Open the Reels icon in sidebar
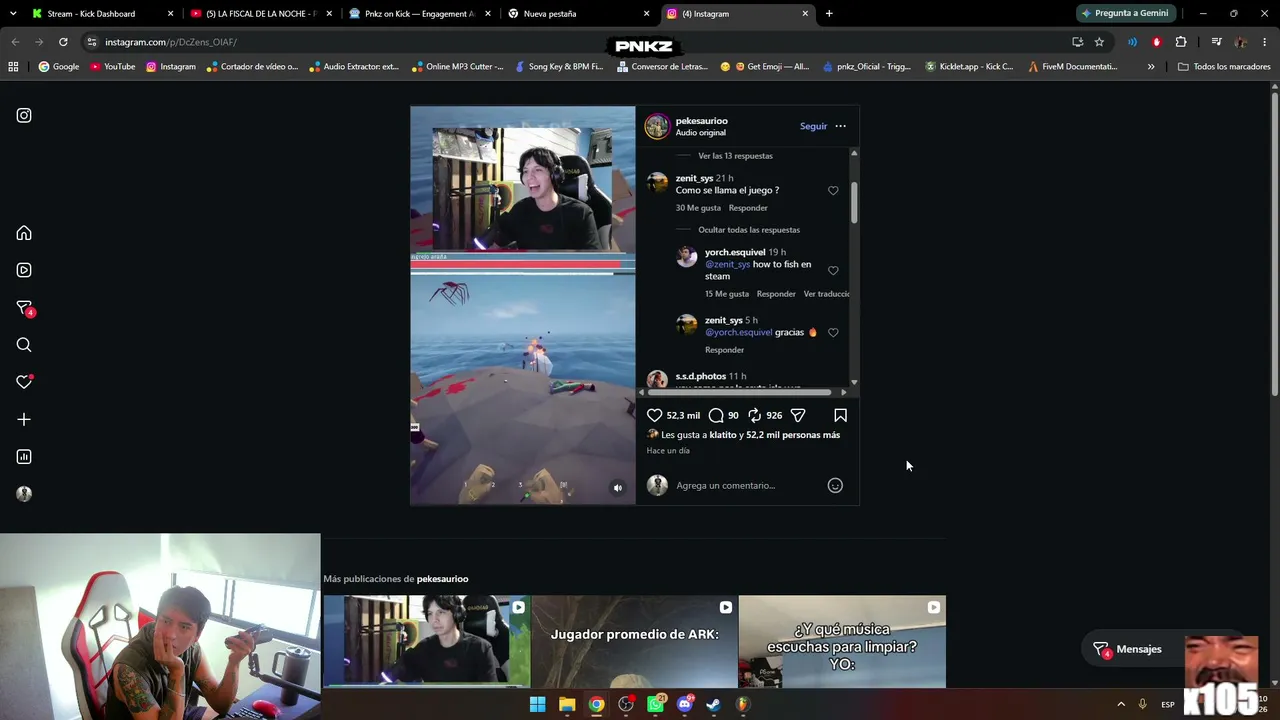Image resolution: width=1280 pixels, height=720 pixels. click(x=24, y=270)
